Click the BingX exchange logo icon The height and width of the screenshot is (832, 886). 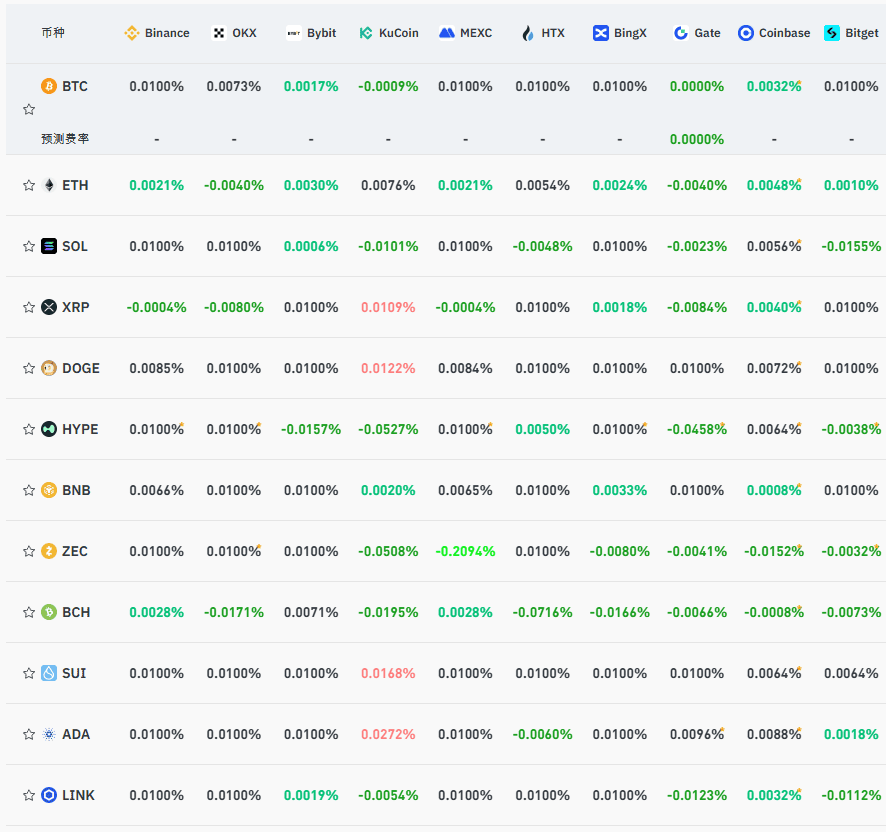[x=601, y=33]
